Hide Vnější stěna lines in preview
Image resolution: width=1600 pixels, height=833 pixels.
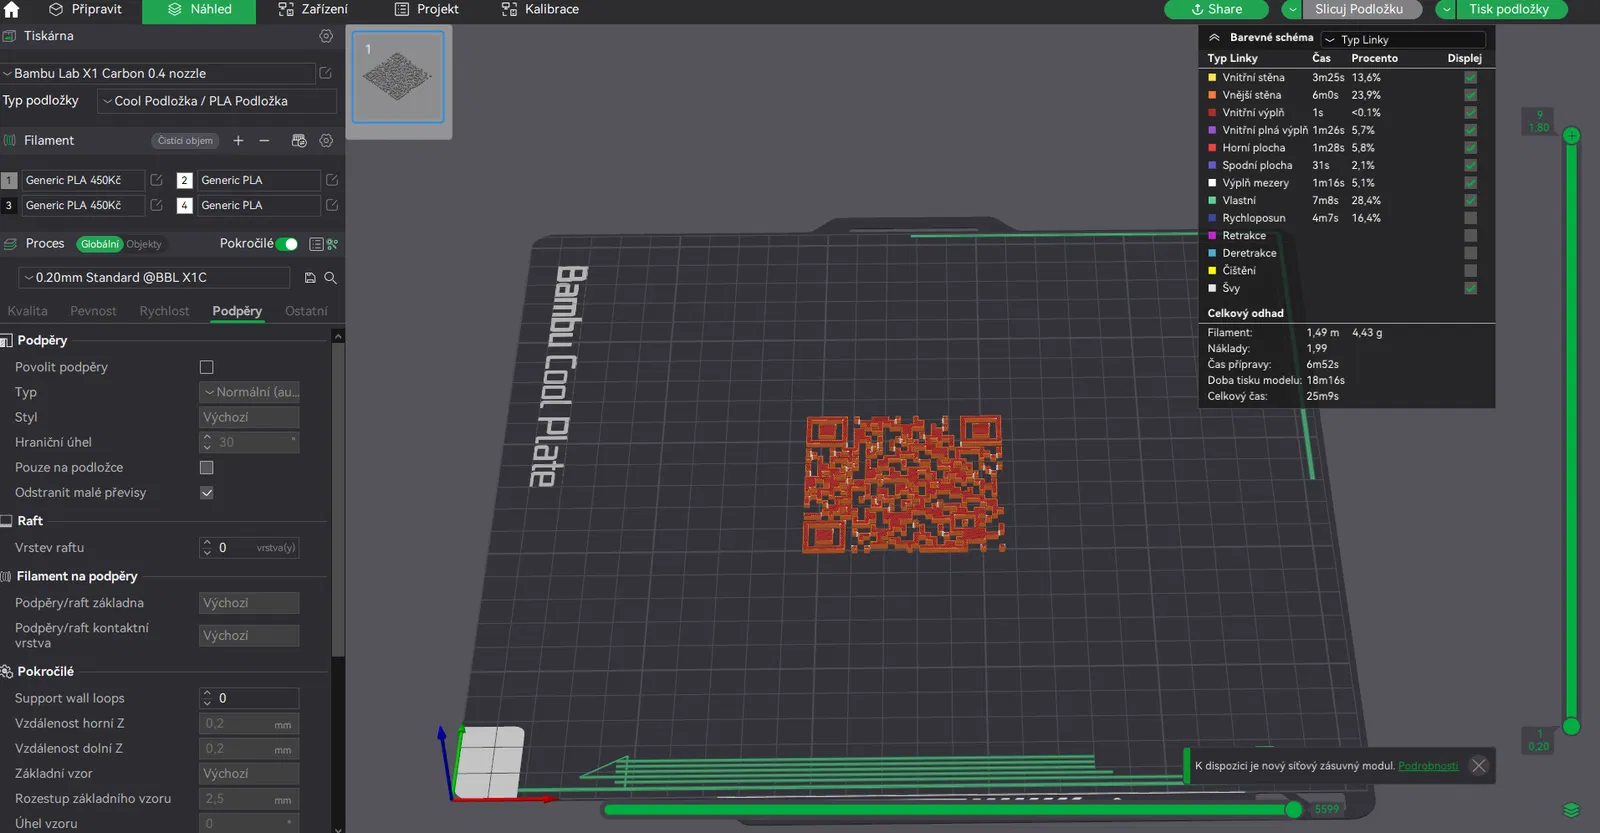[1470, 95]
